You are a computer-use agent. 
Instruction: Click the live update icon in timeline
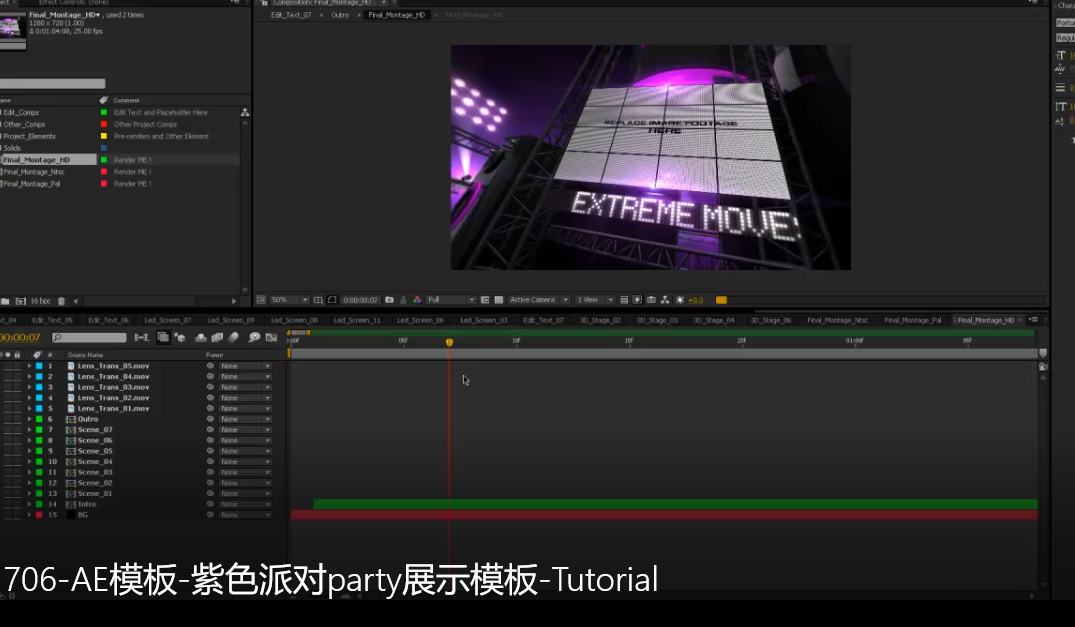point(163,337)
